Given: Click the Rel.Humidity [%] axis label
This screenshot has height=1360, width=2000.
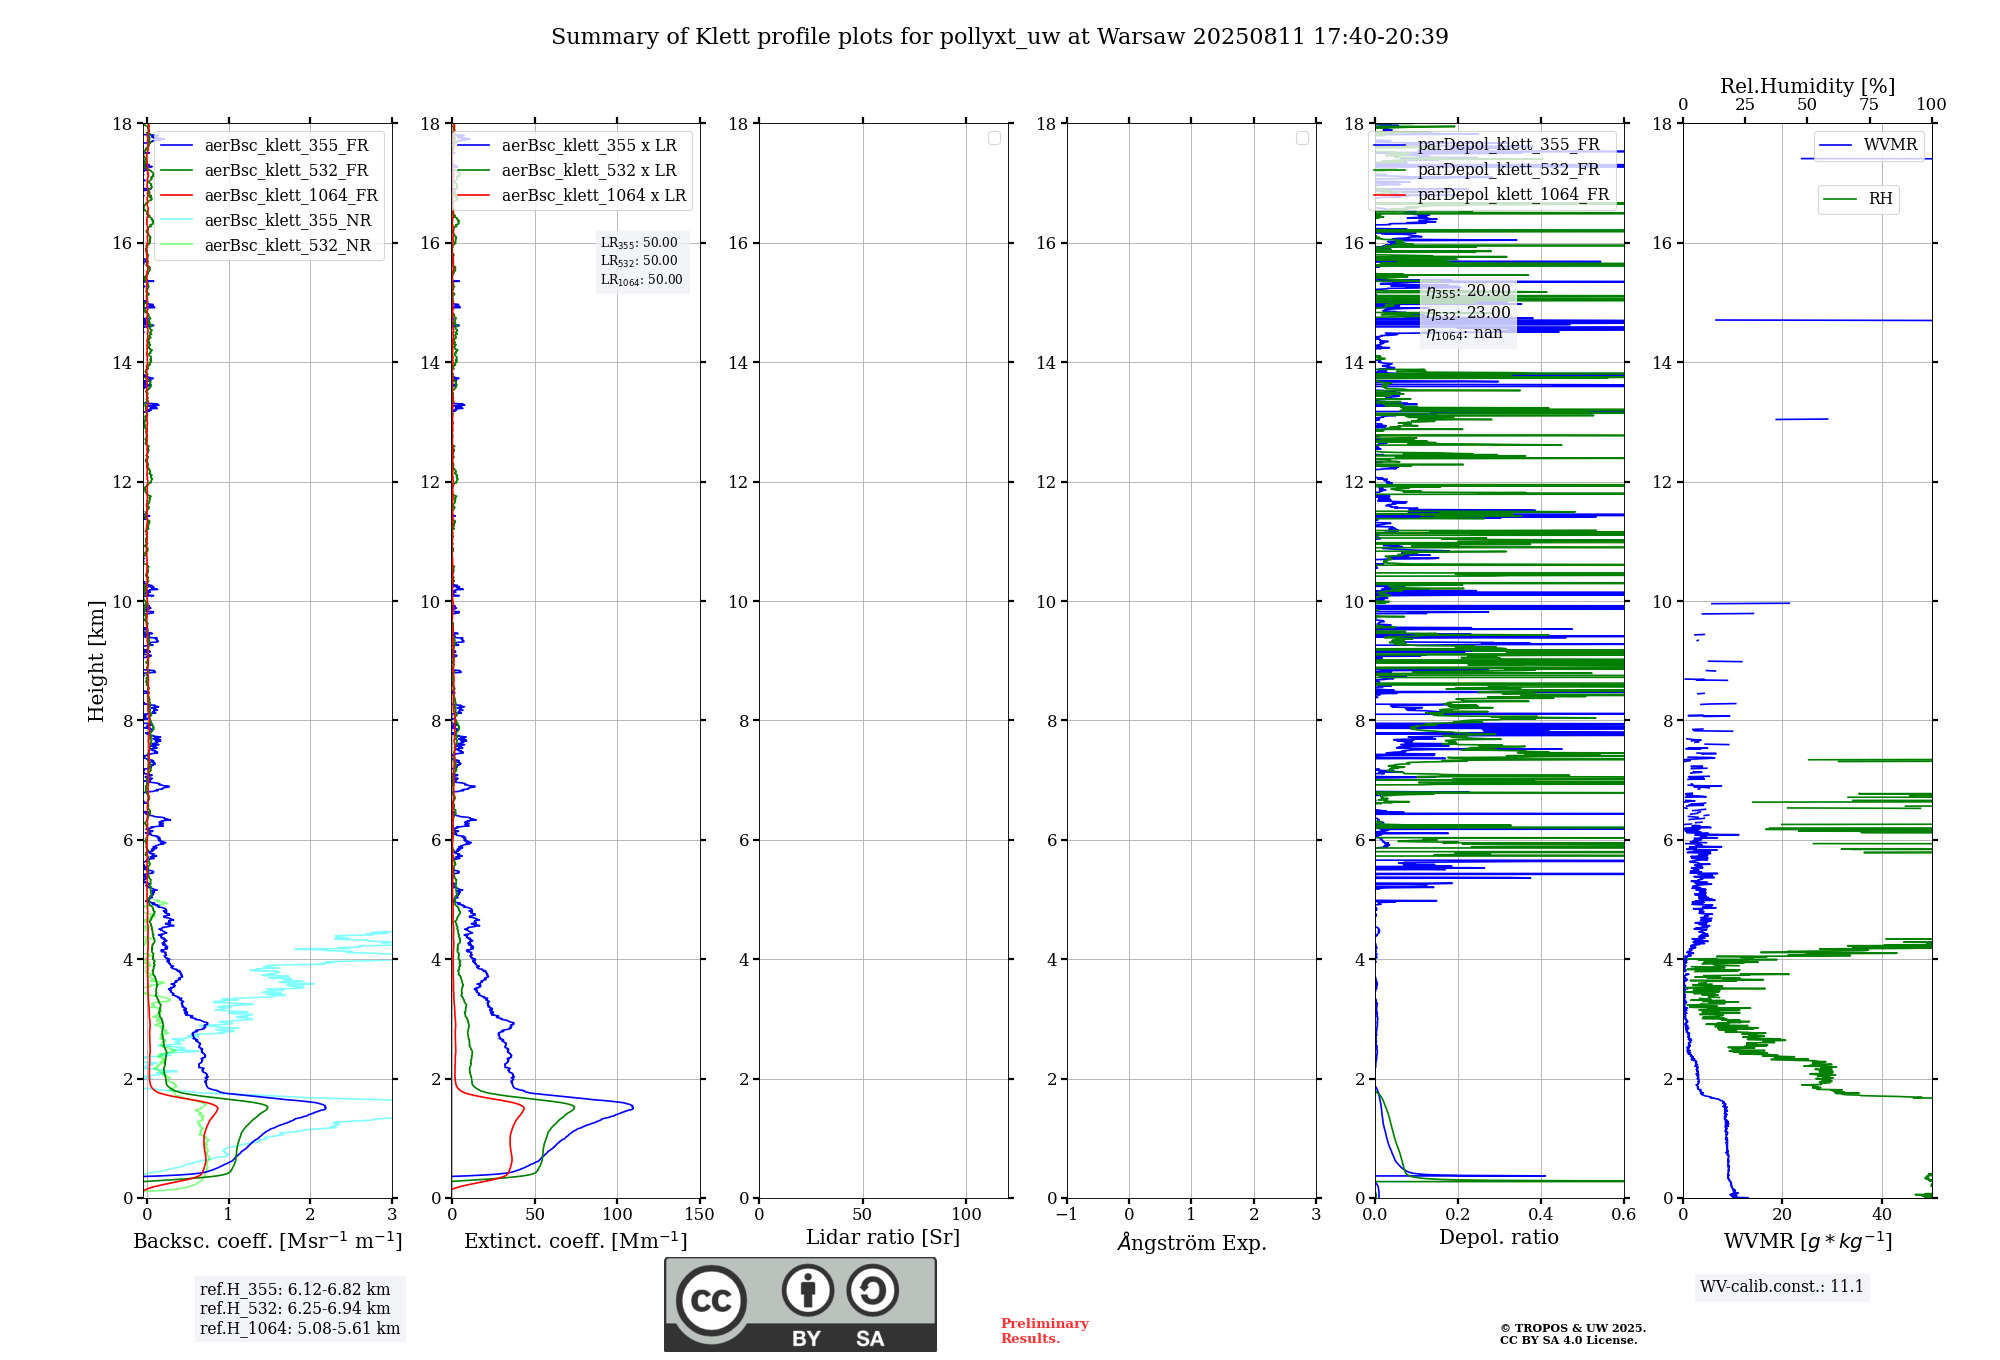Looking at the screenshot, I should [x=1807, y=86].
